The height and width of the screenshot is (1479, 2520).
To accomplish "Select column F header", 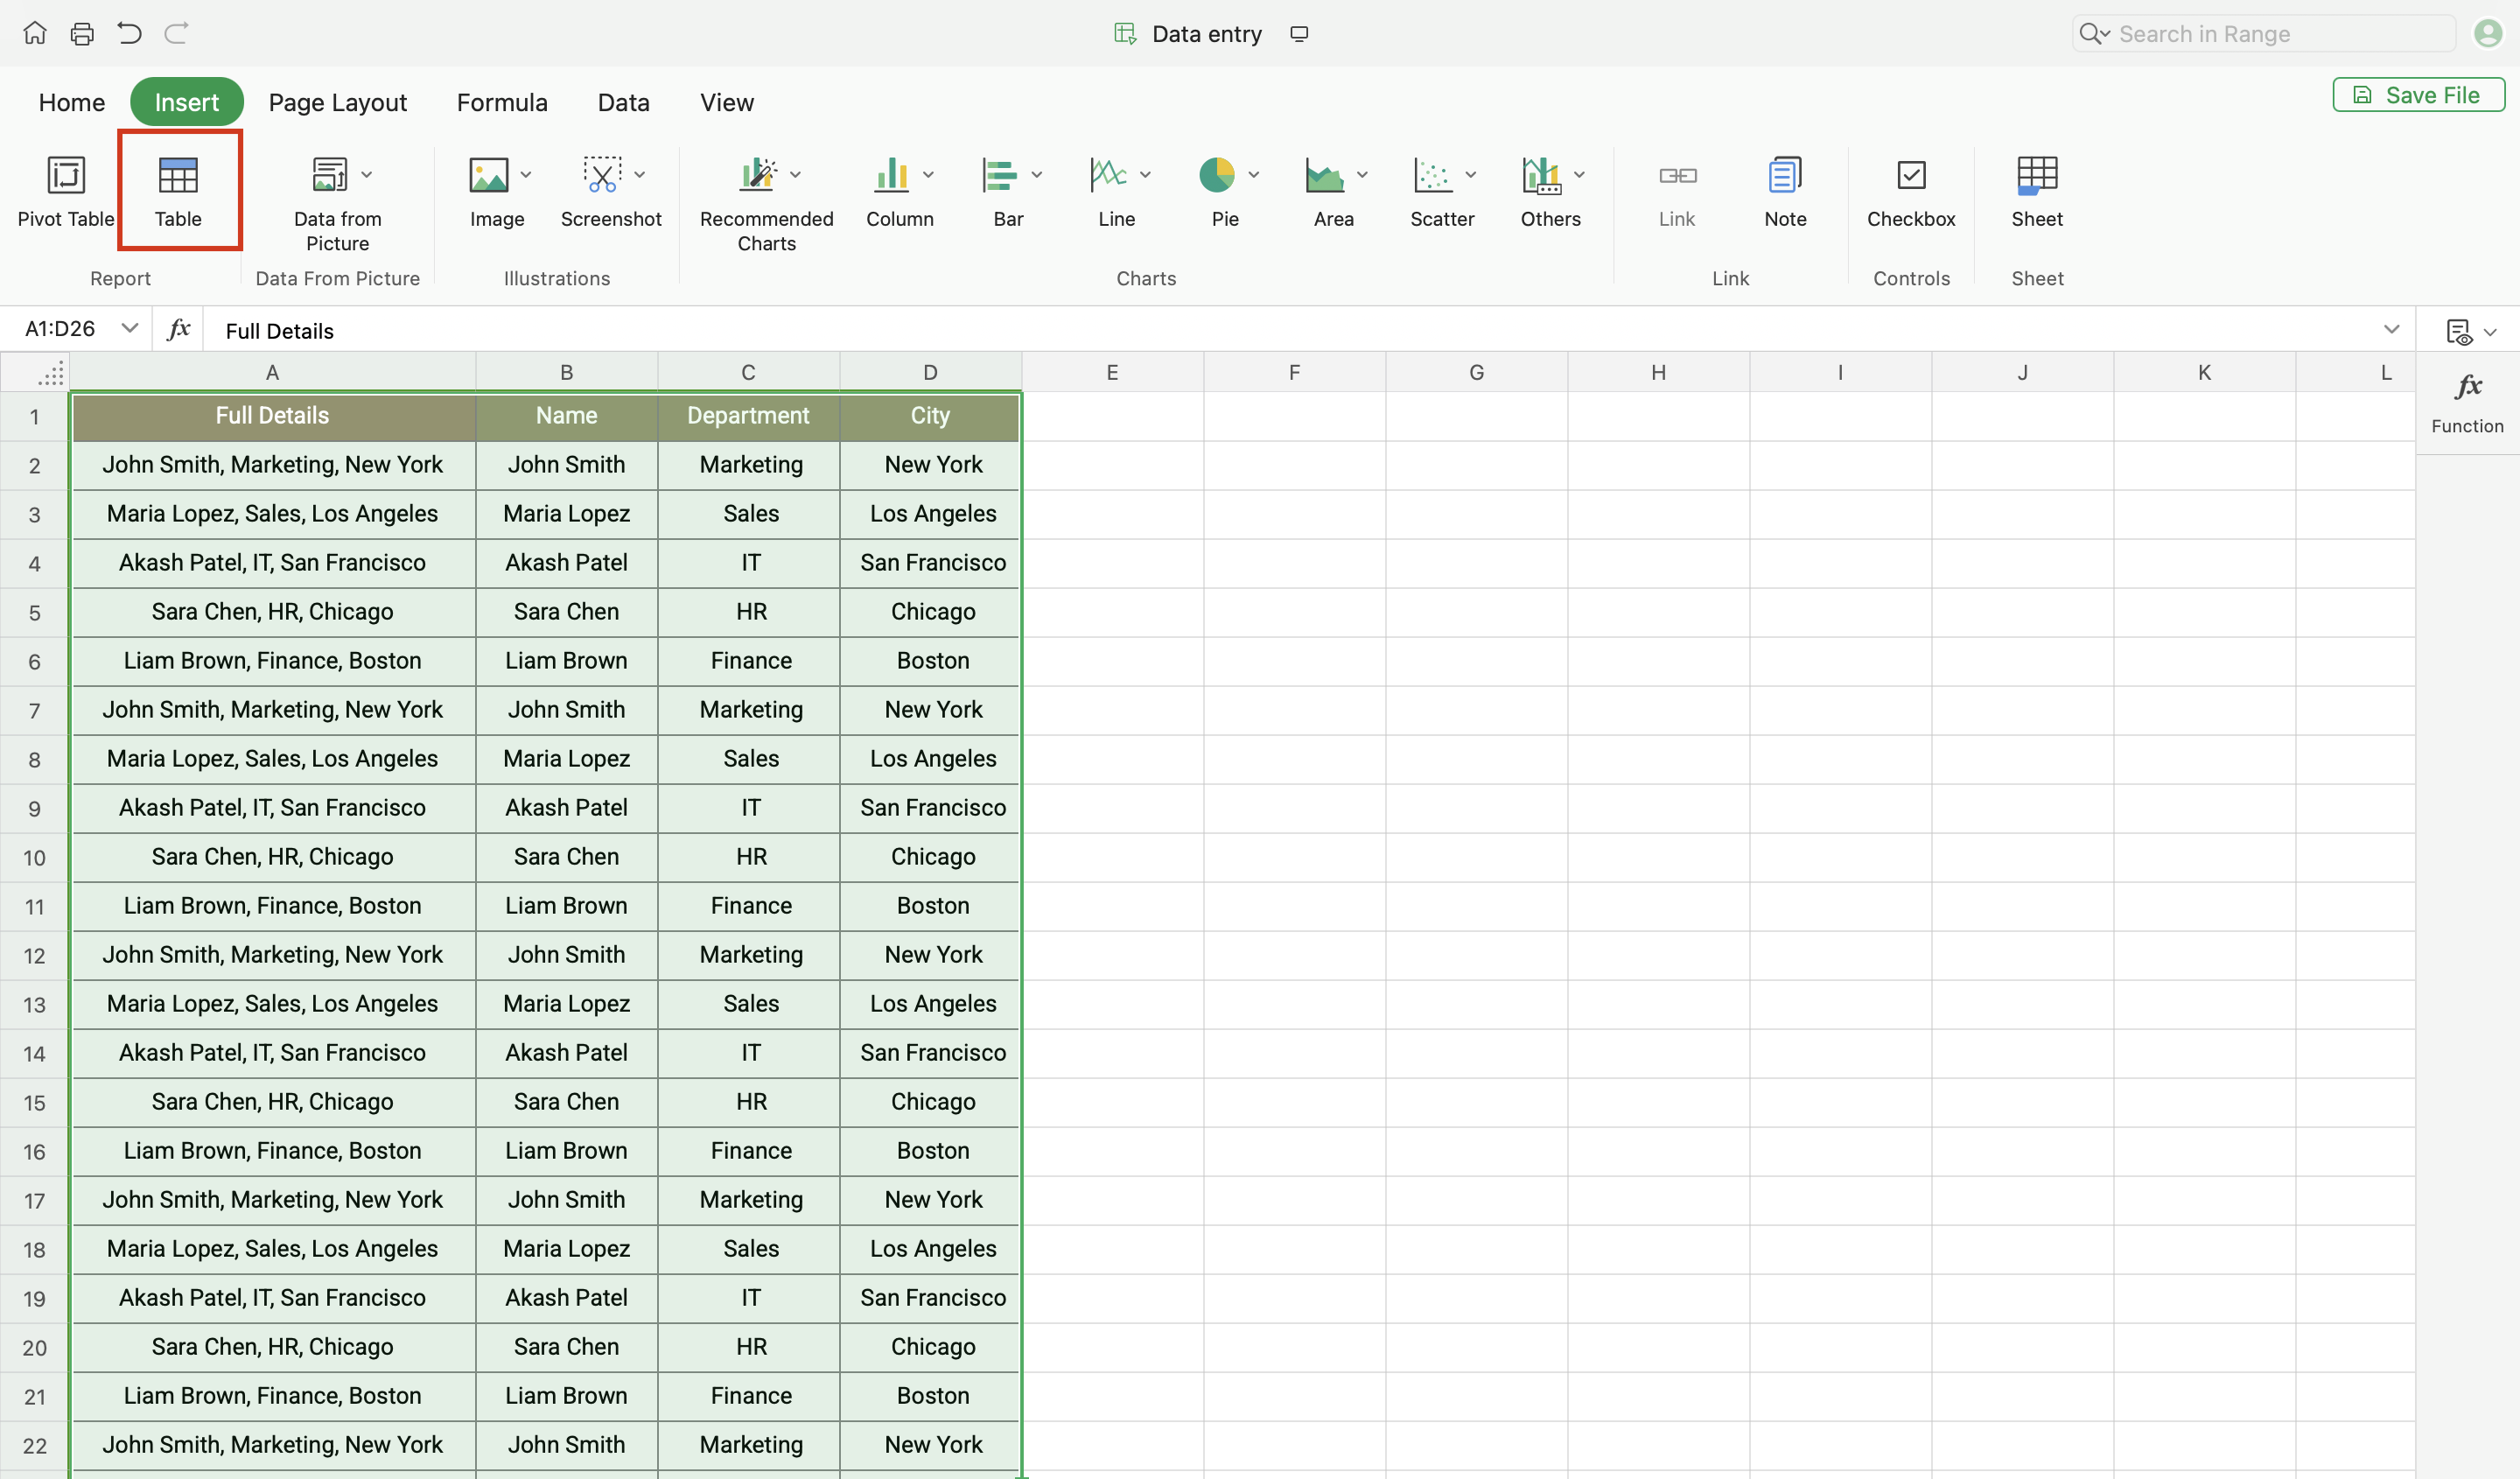I will (x=1294, y=373).
